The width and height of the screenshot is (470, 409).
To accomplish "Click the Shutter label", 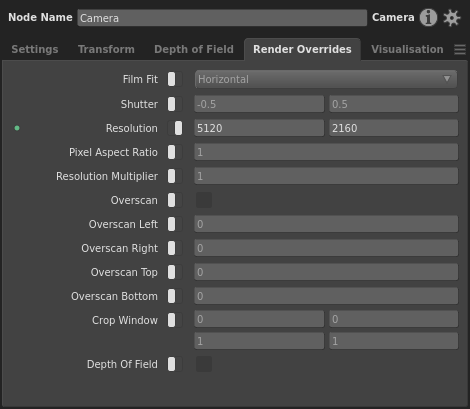I will (139, 104).
